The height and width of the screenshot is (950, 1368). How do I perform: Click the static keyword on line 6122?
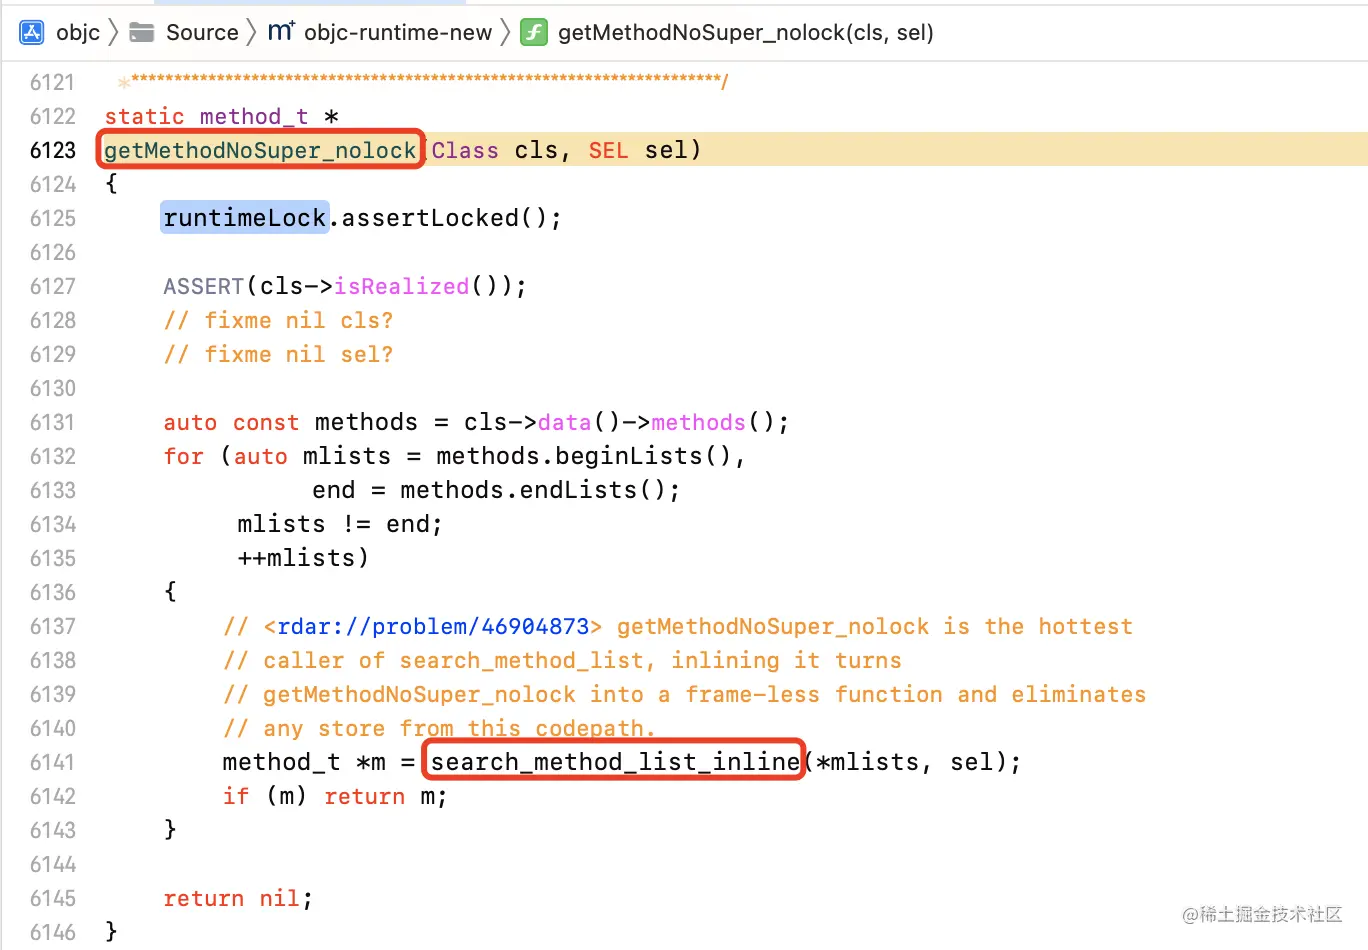pos(144,117)
